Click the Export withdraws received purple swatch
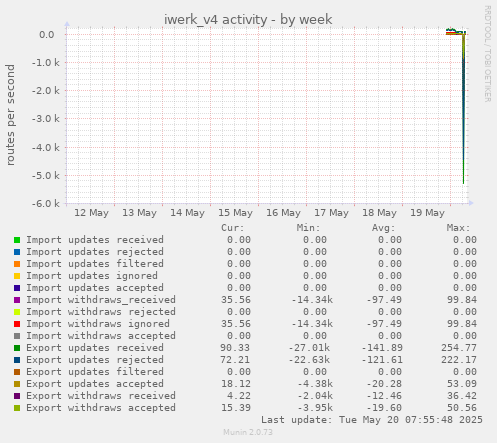 (x=17, y=396)
